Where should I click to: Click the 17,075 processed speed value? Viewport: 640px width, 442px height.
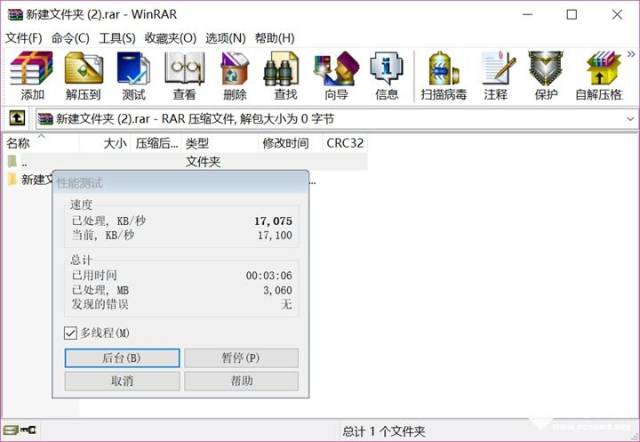click(273, 221)
